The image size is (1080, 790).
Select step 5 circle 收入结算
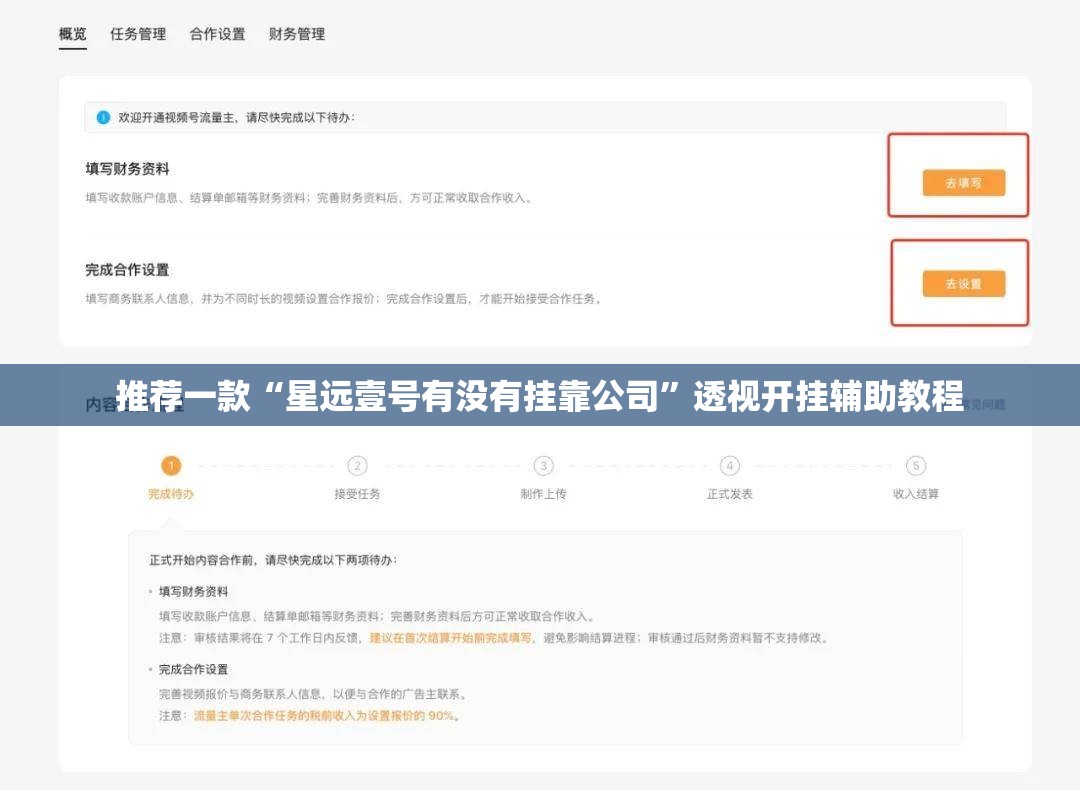915,466
